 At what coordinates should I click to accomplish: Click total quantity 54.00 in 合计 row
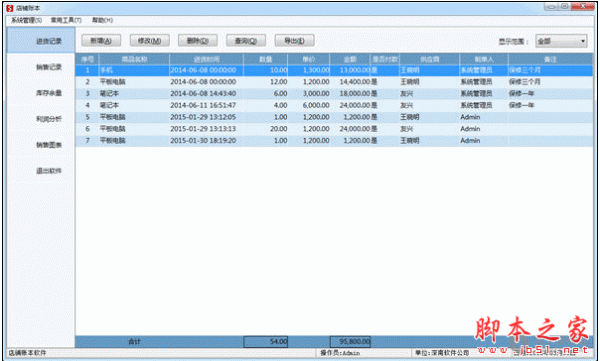pos(266,341)
